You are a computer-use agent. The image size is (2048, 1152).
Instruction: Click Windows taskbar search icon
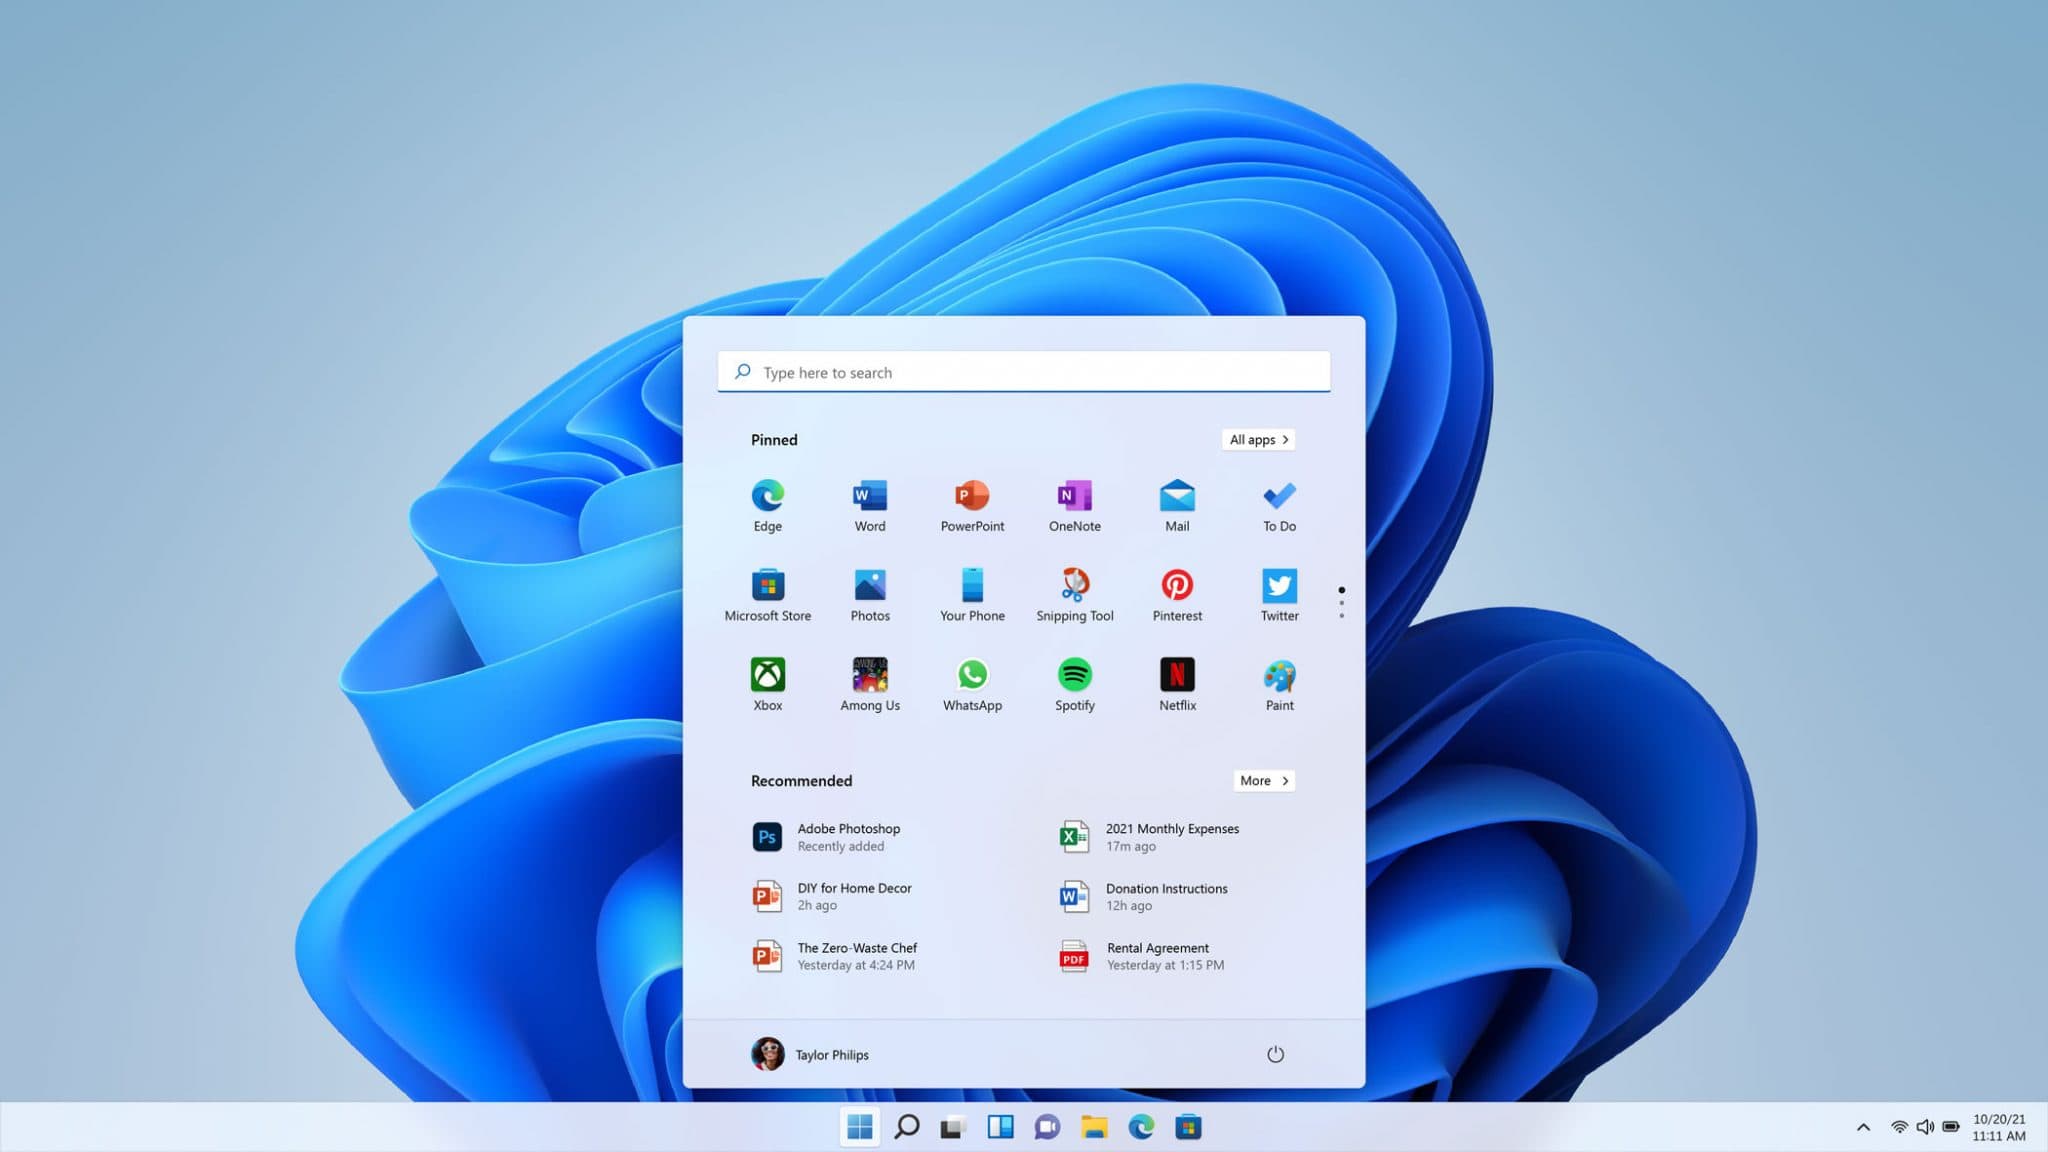coord(904,1127)
